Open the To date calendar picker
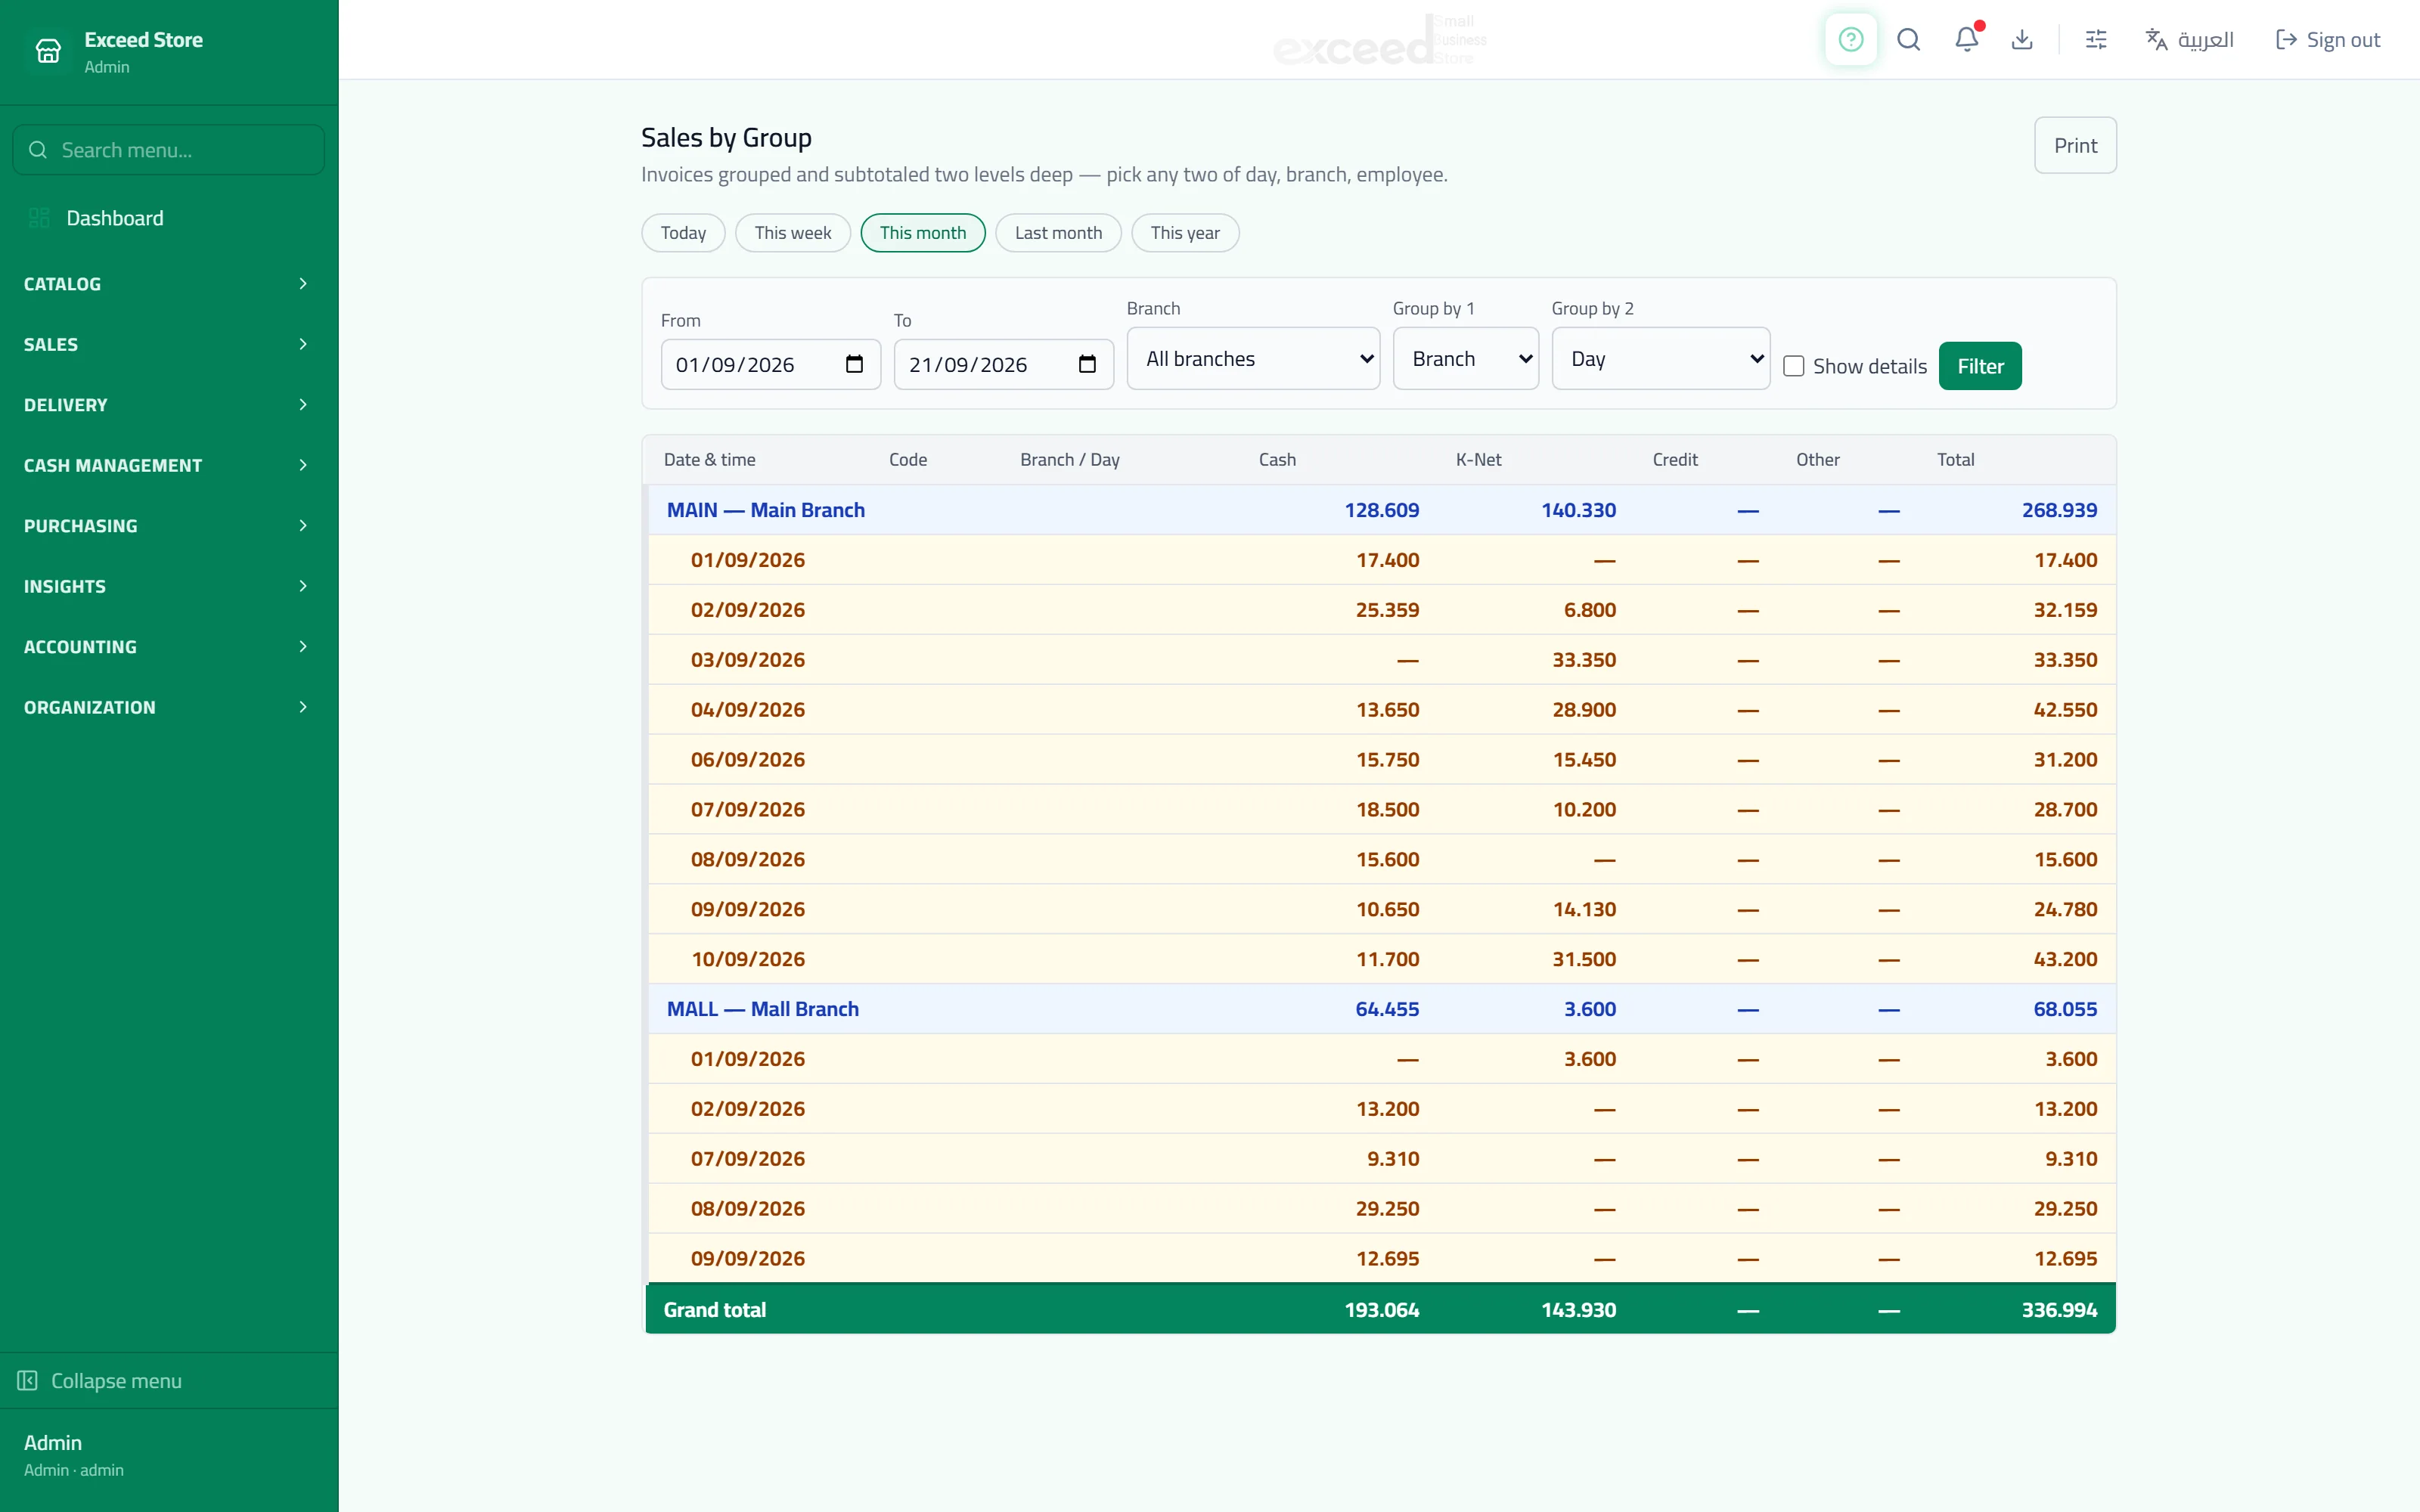Viewport: 2420px width, 1512px height. tap(1087, 364)
